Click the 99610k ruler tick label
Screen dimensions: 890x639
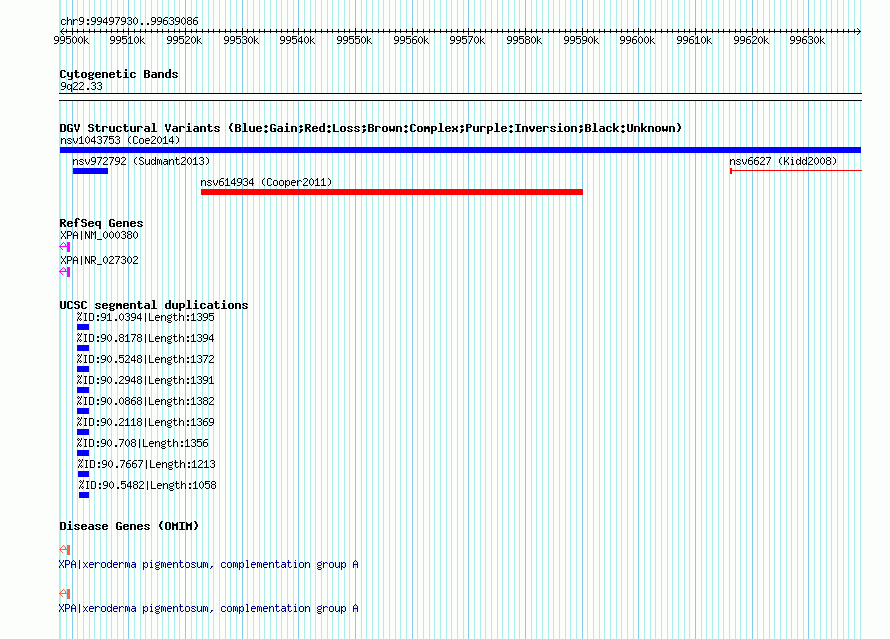[694, 40]
